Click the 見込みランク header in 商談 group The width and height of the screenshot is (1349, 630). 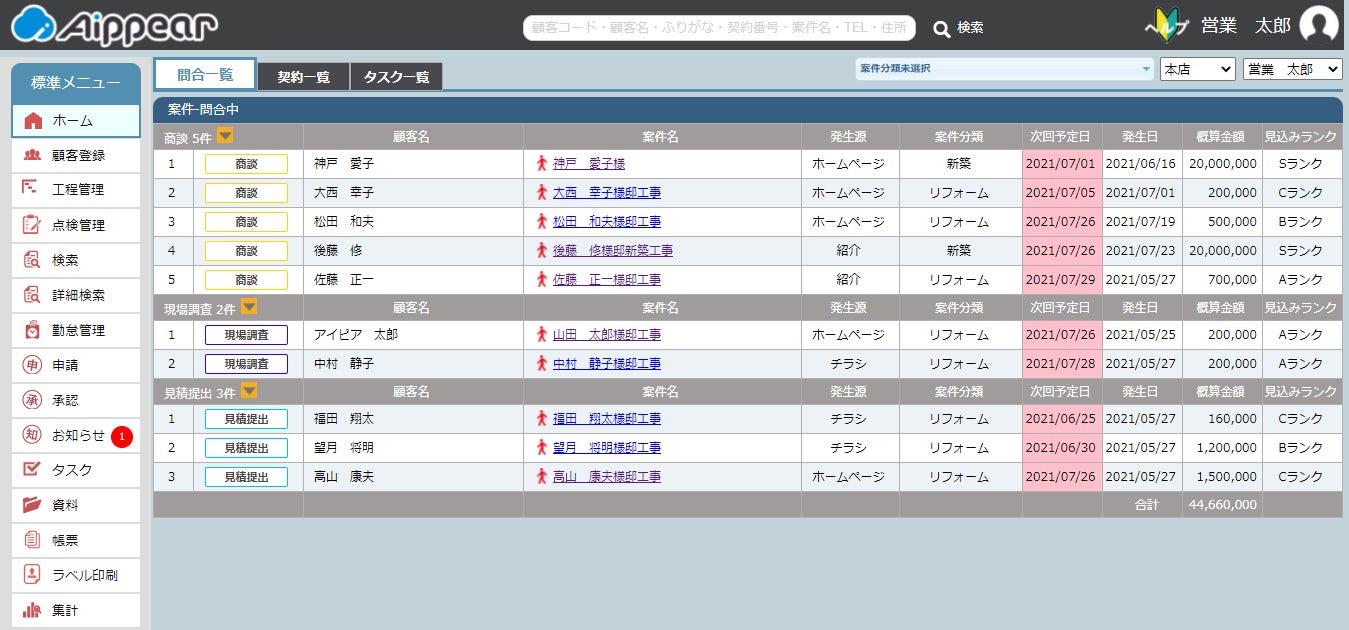pyautogui.click(x=1301, y=137)
